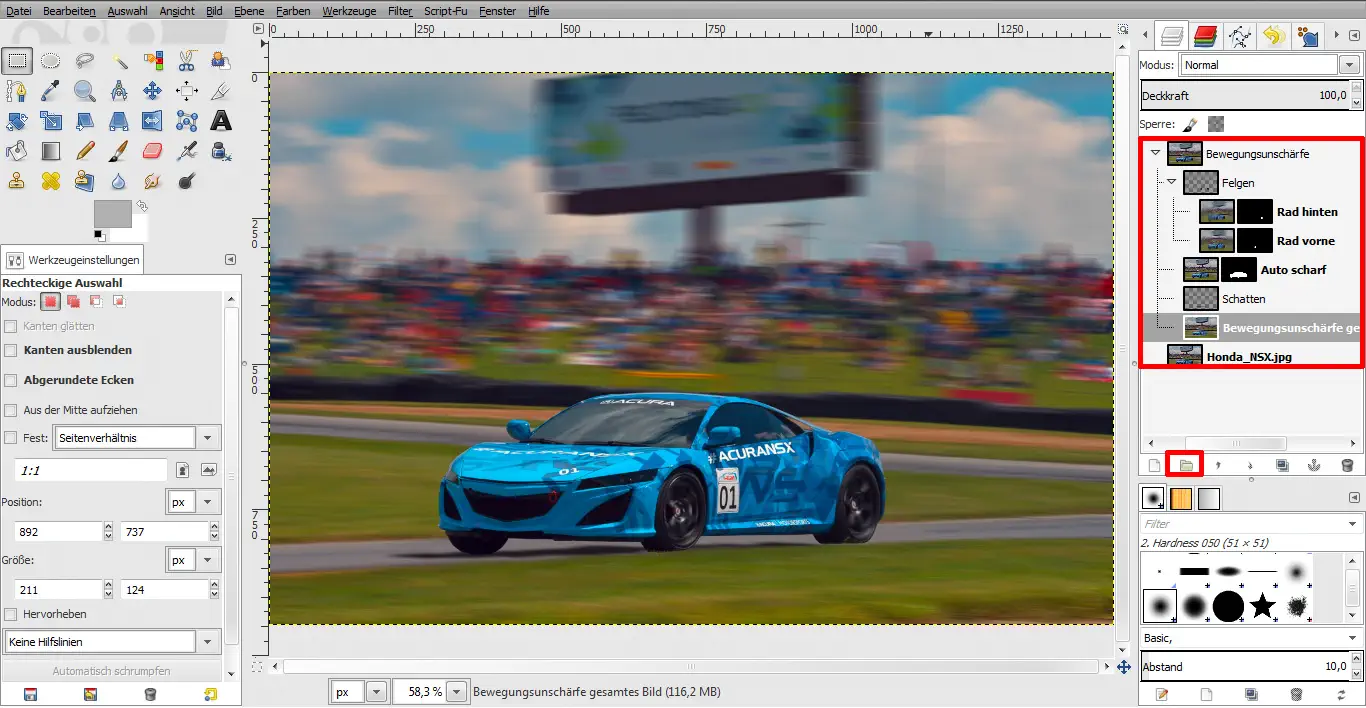1366x708 pixels.
Task: Create a new layer group via folder icon
Action: (x=1186, y=465)
